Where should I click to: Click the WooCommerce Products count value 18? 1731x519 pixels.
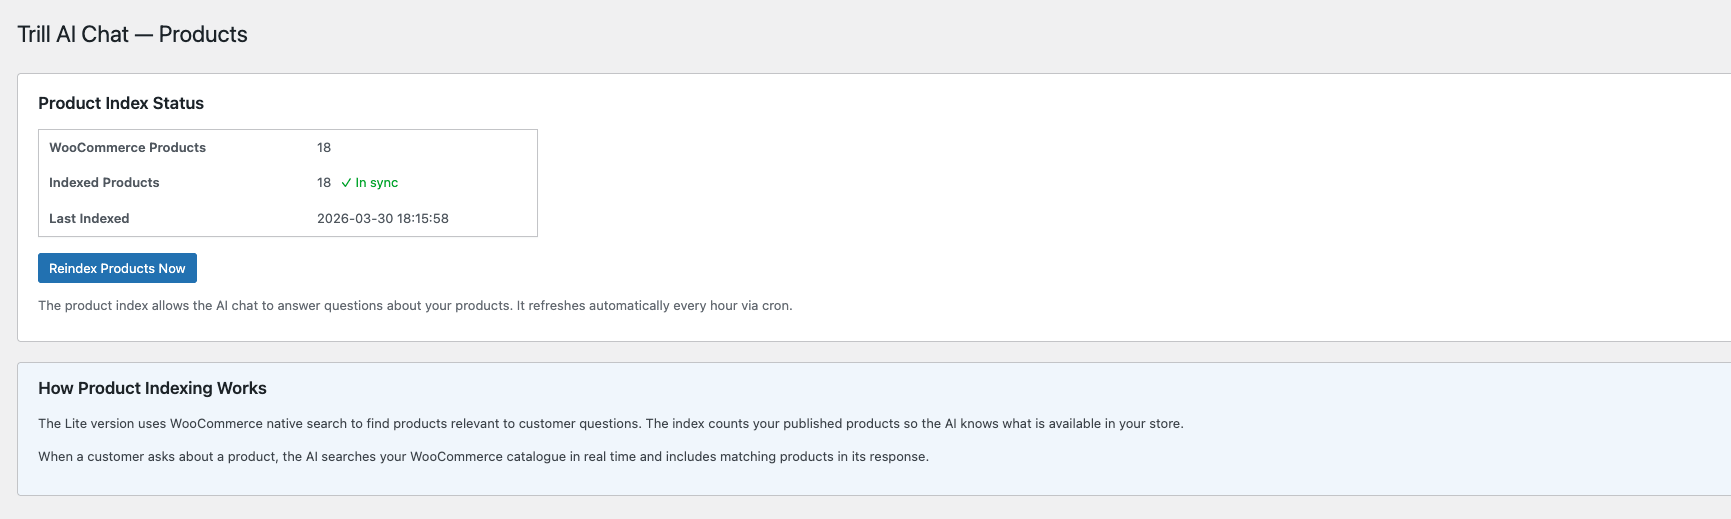(x=324, y=147)
